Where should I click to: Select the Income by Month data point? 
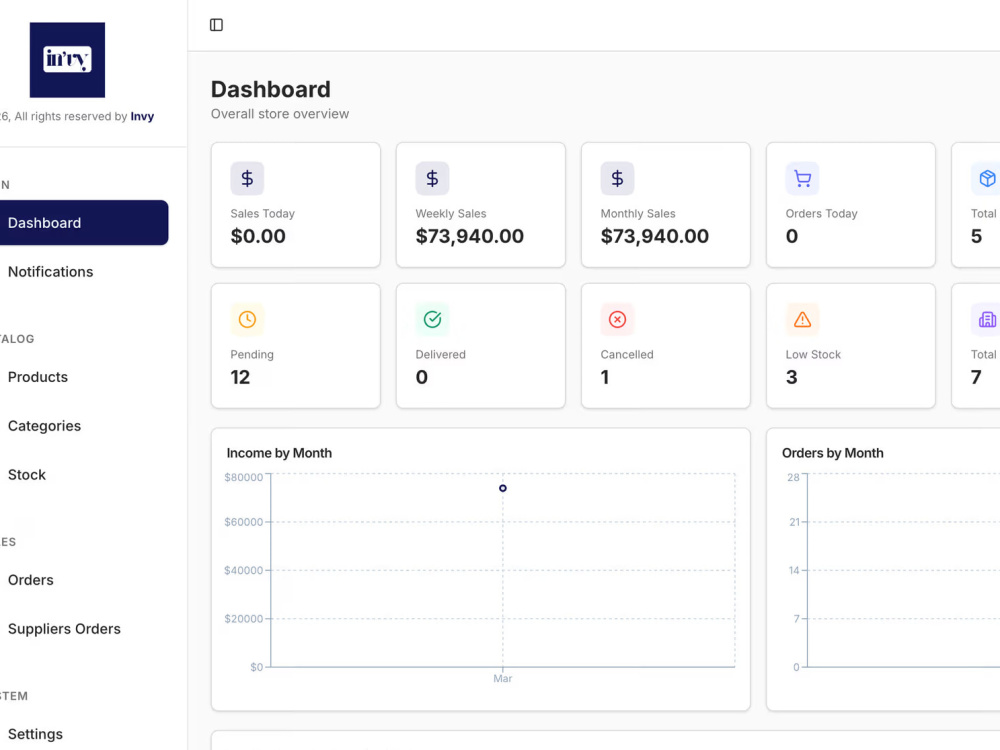503,488
